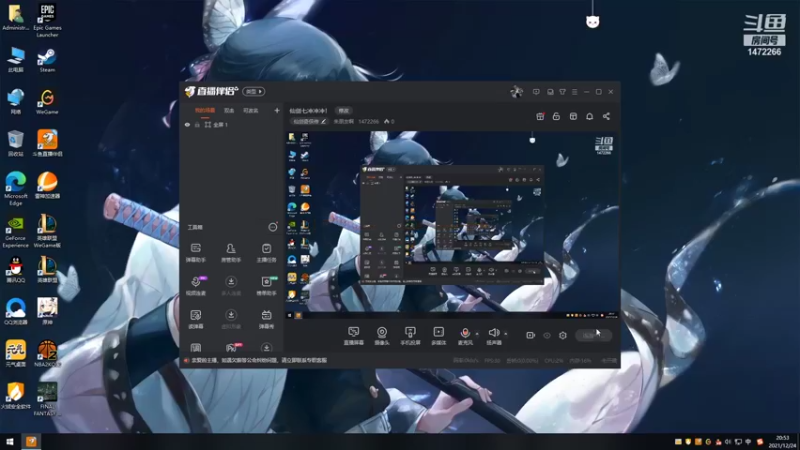This screenshot has width=800, height=450.
Task: Open the 弹幕助手 danmaku assistant tool
Action: click(196, 252)
